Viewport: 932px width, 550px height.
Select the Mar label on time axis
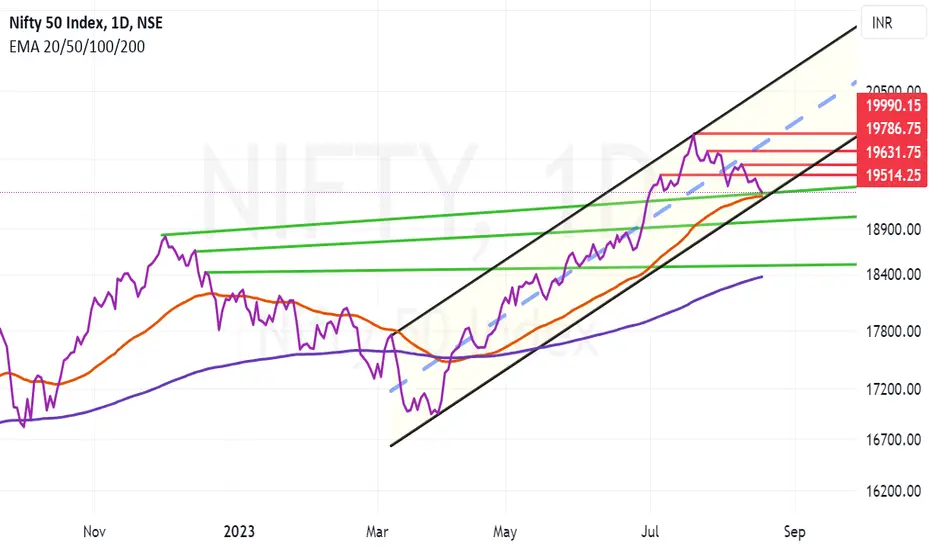tap(377, 531)
